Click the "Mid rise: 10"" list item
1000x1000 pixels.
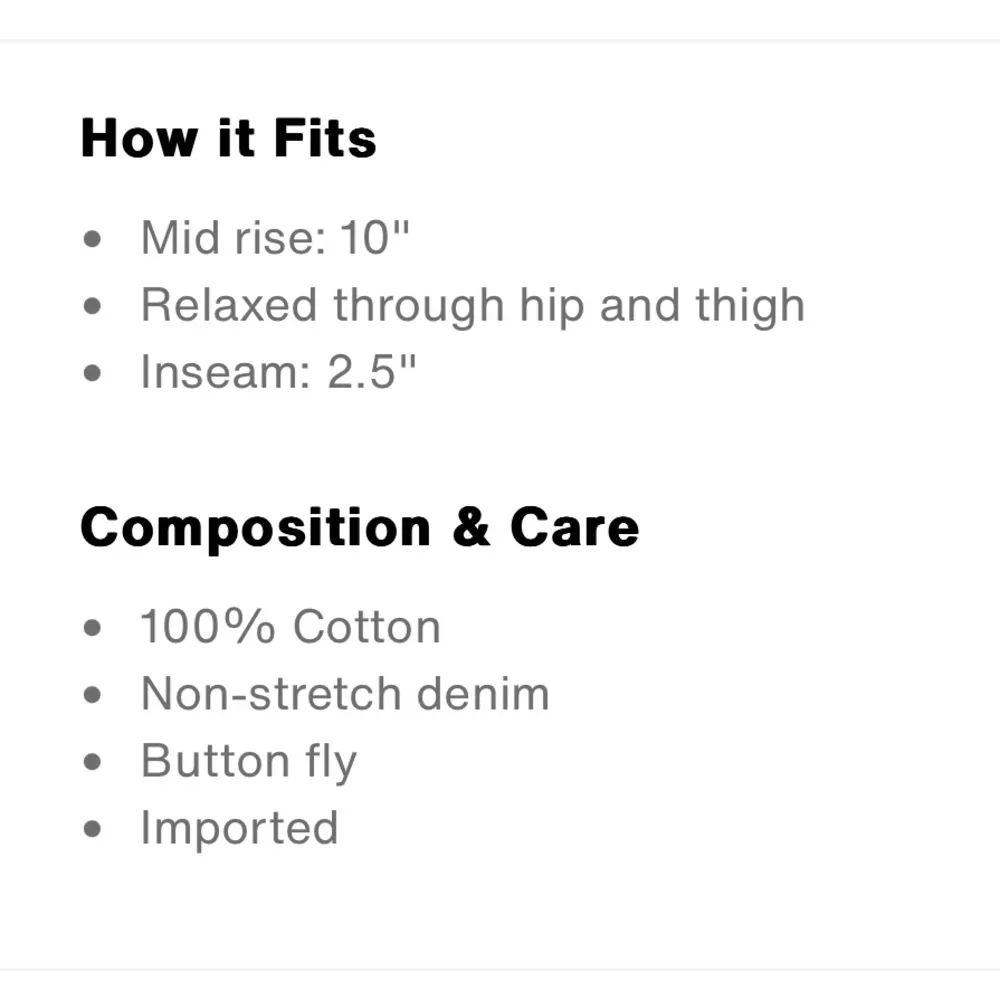[x=275, y=239]
